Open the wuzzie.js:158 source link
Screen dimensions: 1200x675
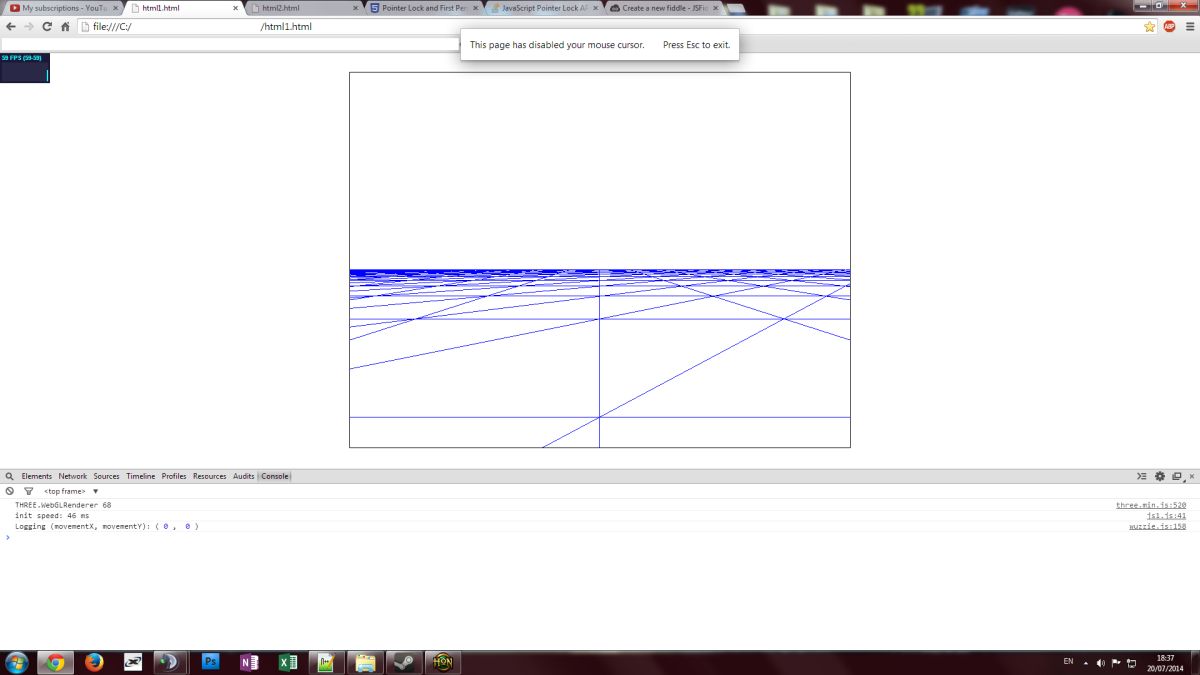(x=1158, y=526)
